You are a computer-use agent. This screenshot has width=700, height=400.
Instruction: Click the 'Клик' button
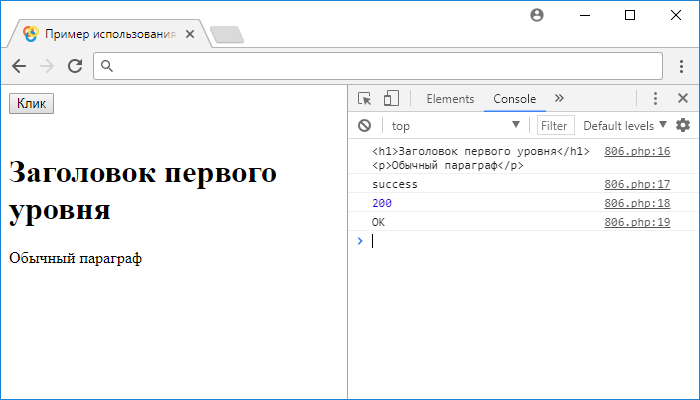31,104
